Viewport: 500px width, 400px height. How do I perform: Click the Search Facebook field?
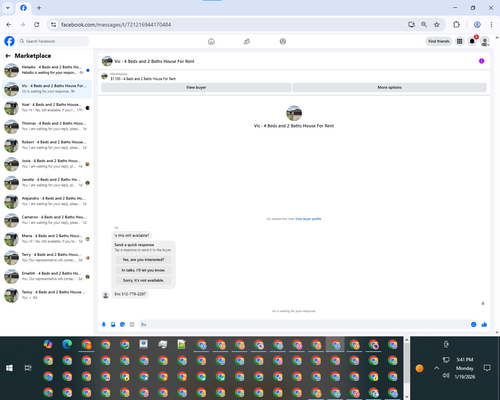pos(53,41)
